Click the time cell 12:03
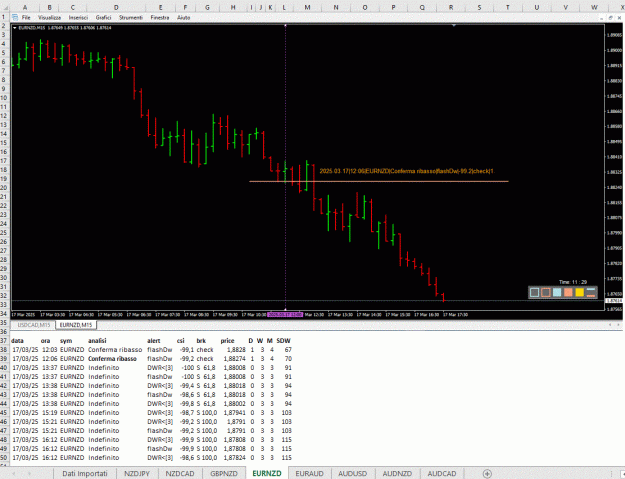This screenshot has height=479, width=625. pos(49,349)
